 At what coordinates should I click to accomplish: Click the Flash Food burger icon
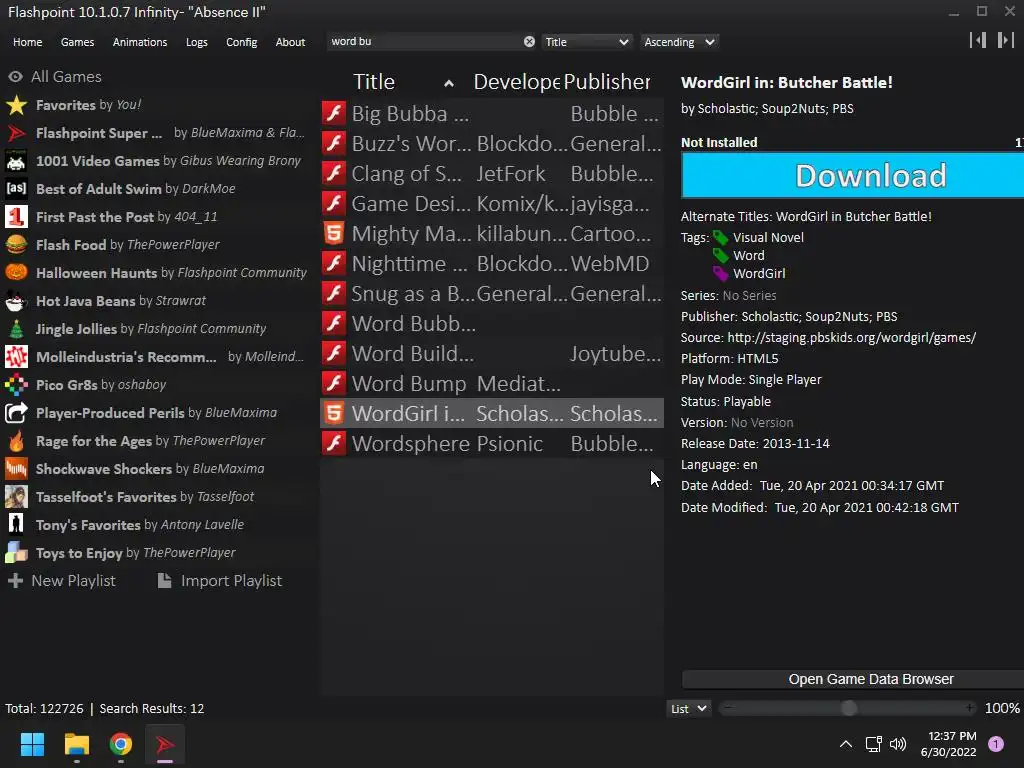(16, 245)
